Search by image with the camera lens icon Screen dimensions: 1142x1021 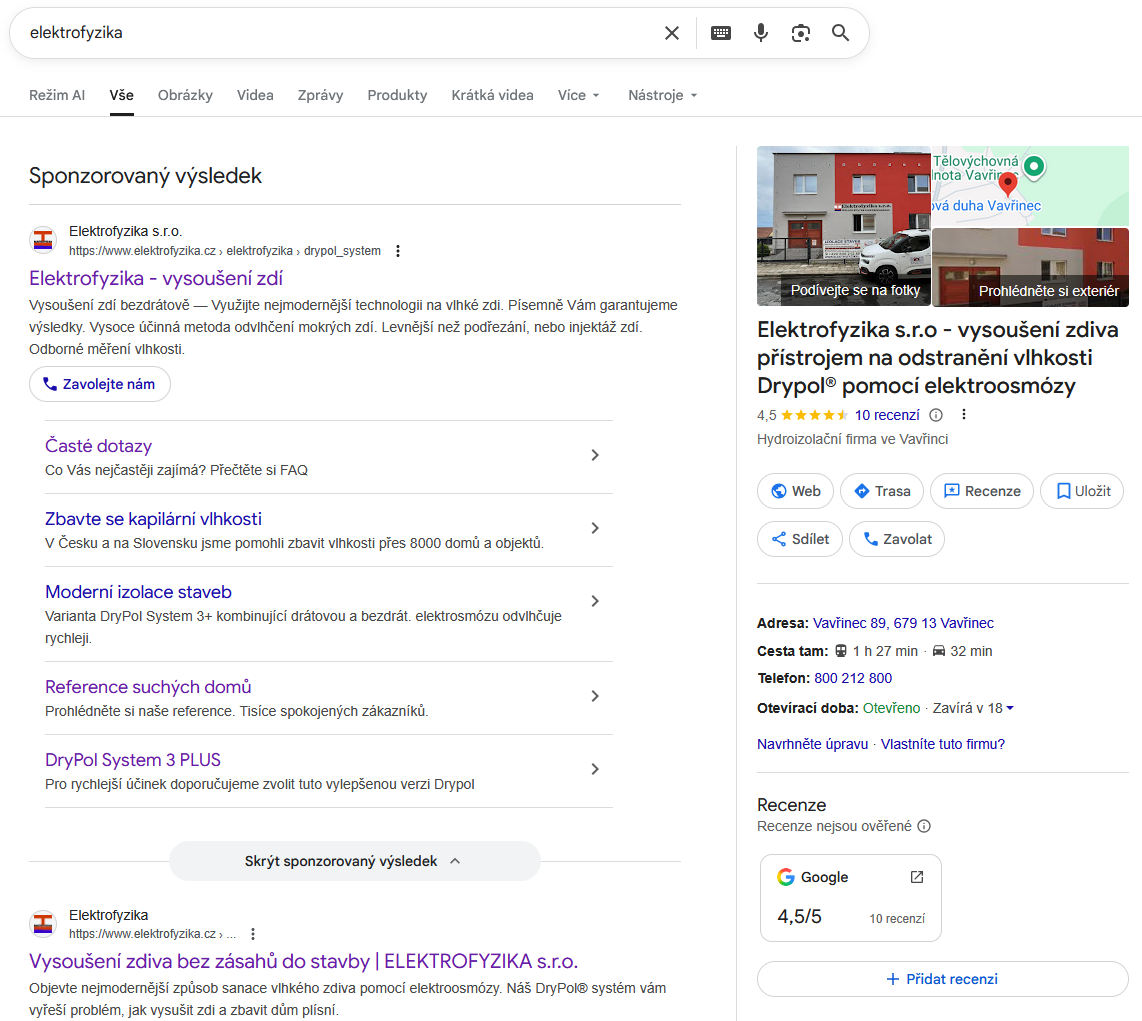(x=800, y=33)
